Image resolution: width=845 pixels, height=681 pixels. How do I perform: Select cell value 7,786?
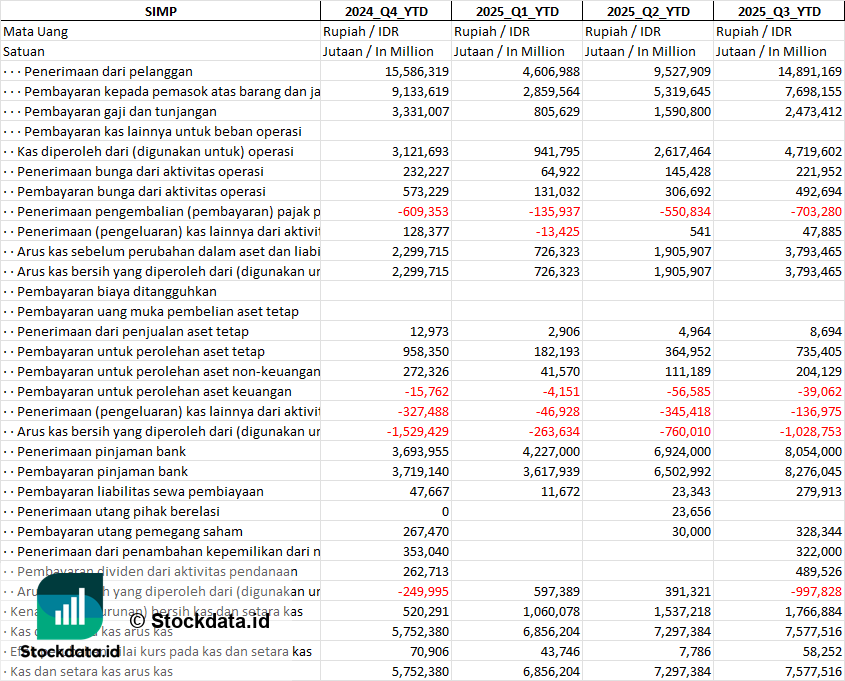(x=694, y=651)
